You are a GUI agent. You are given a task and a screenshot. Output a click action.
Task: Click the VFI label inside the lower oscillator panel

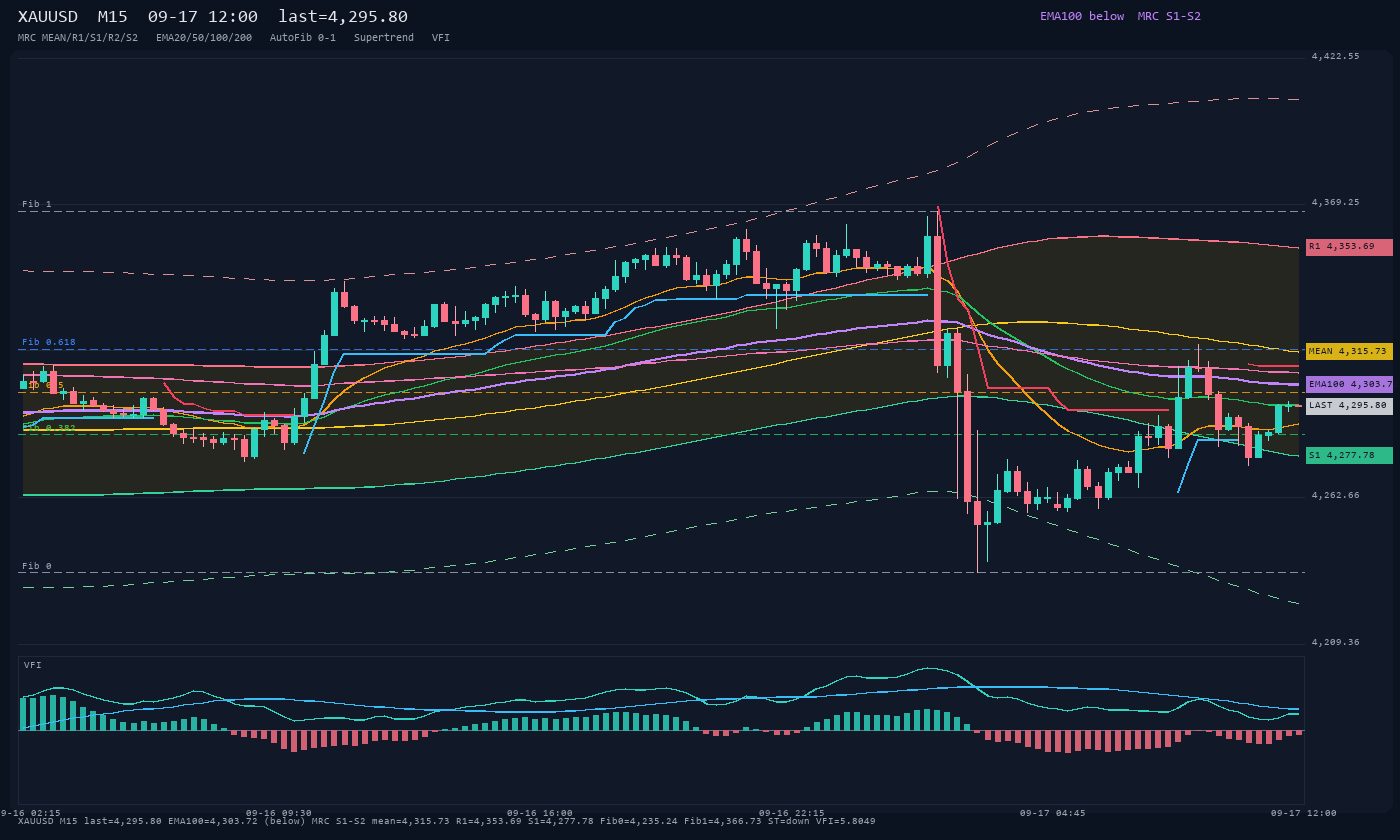[x=33, y=665]
